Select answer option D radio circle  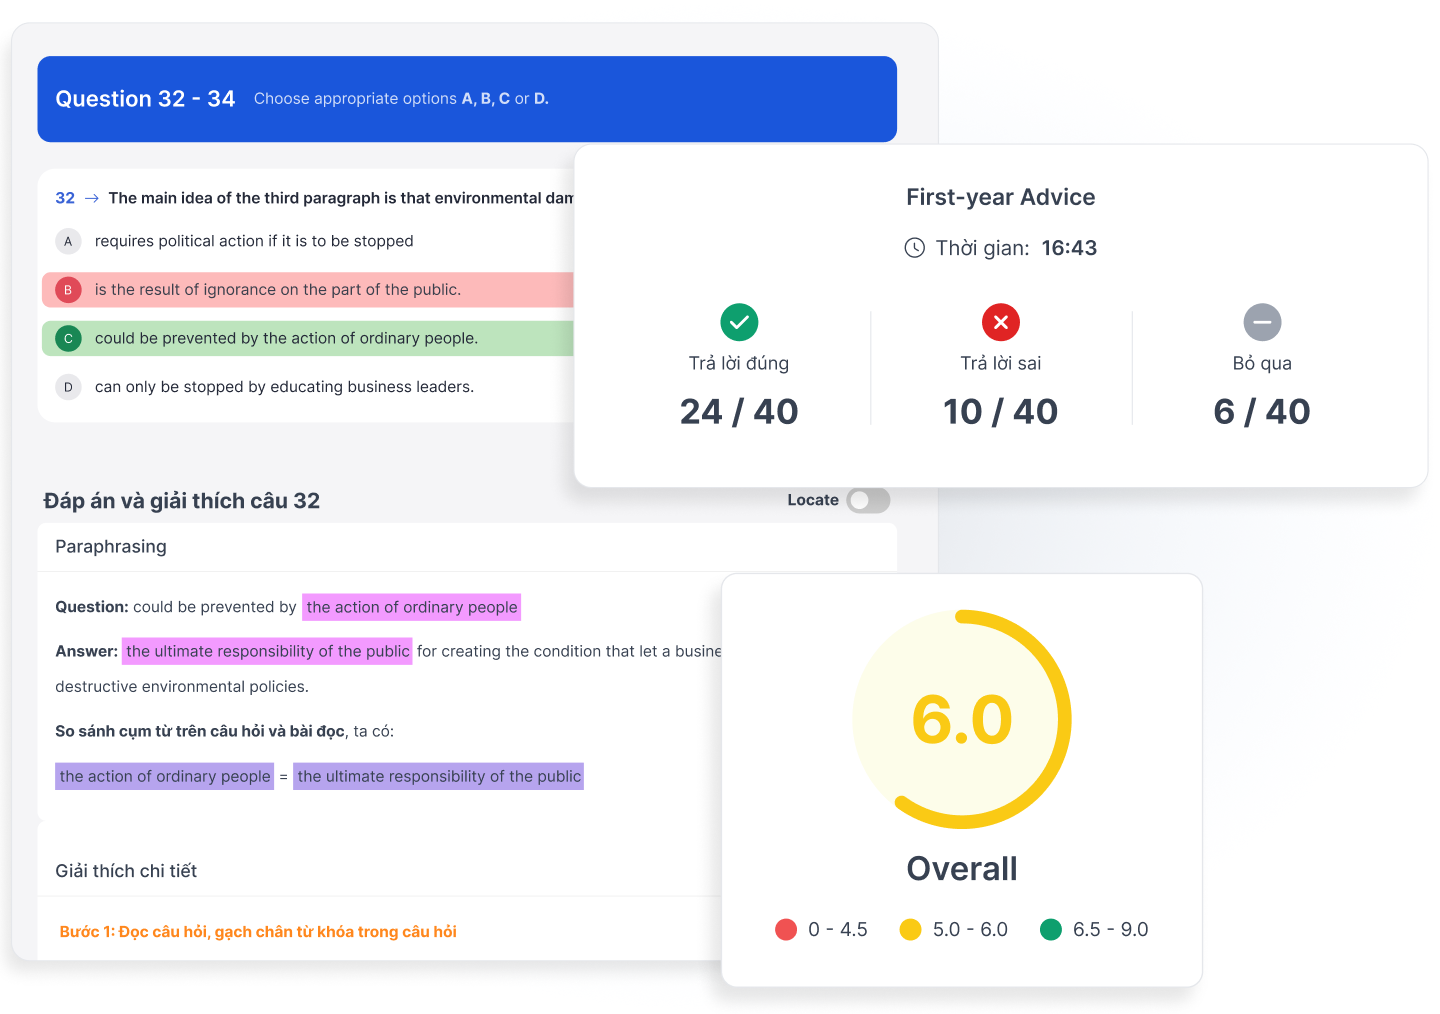[68, 387]
